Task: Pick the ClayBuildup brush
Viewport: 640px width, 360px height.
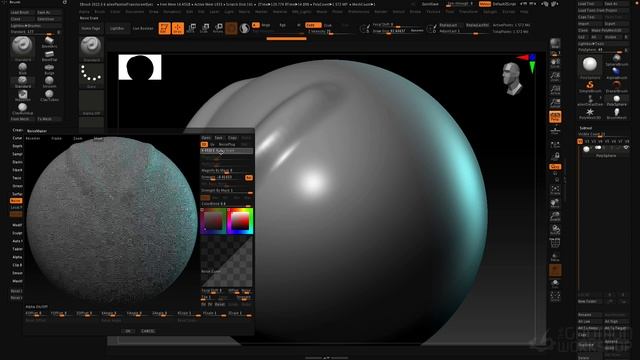Action: 22,109
